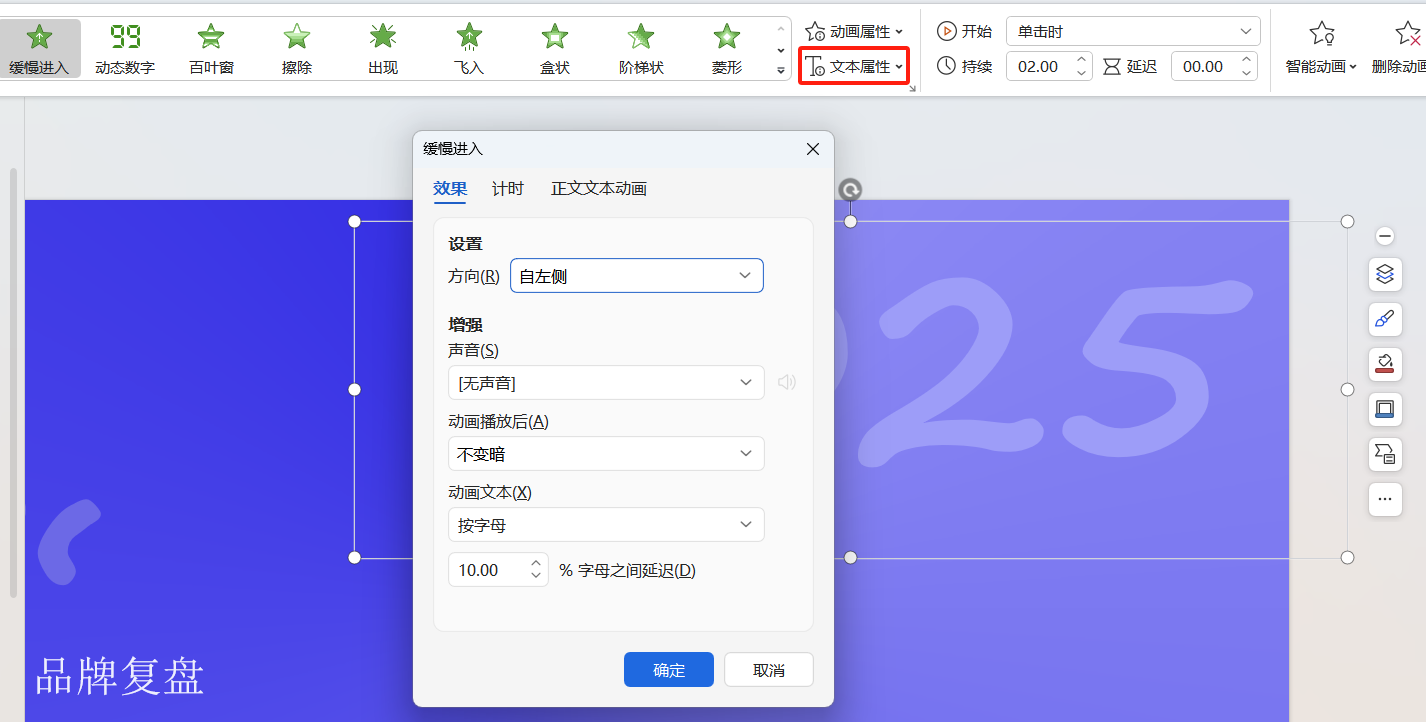Increase letter delay with stepper arrow
The width and height of the screenshot is (1426, 722).
[x=536, y=563]
